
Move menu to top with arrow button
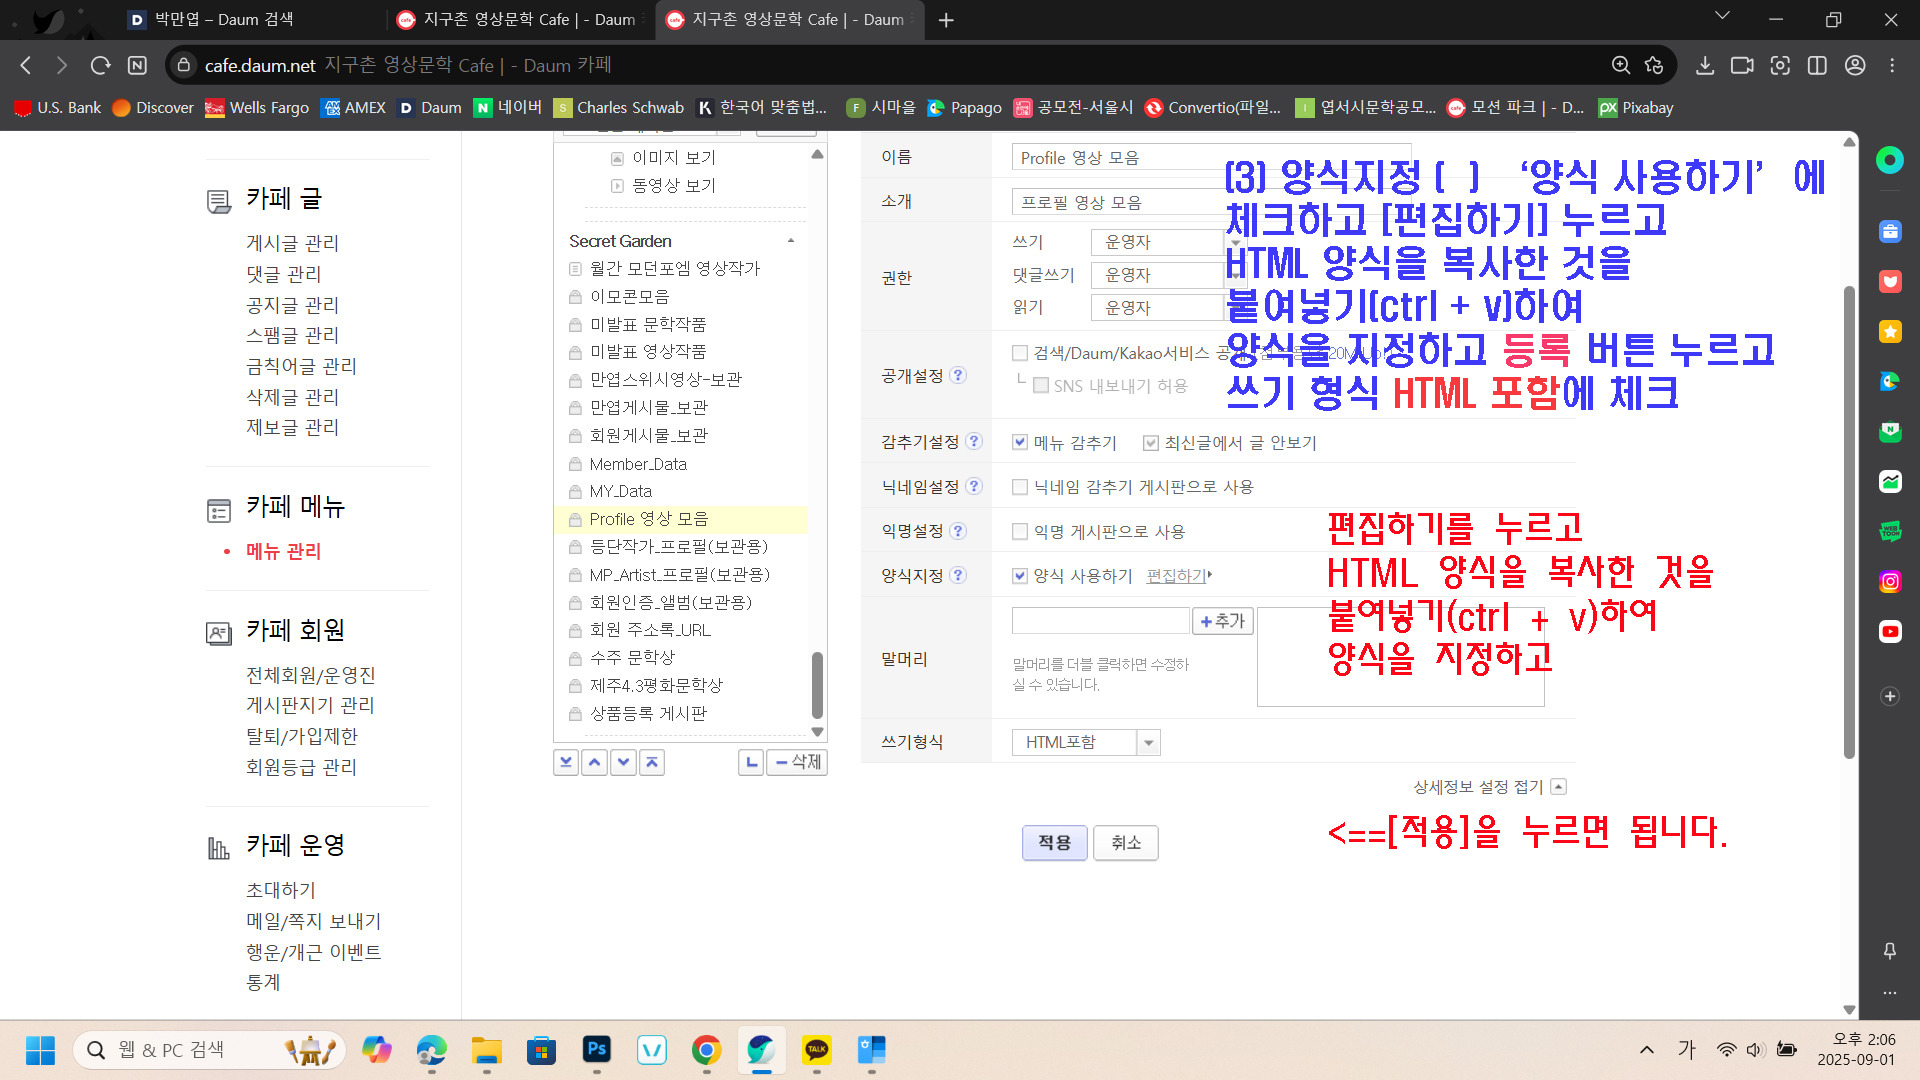[x=652, y=762]
